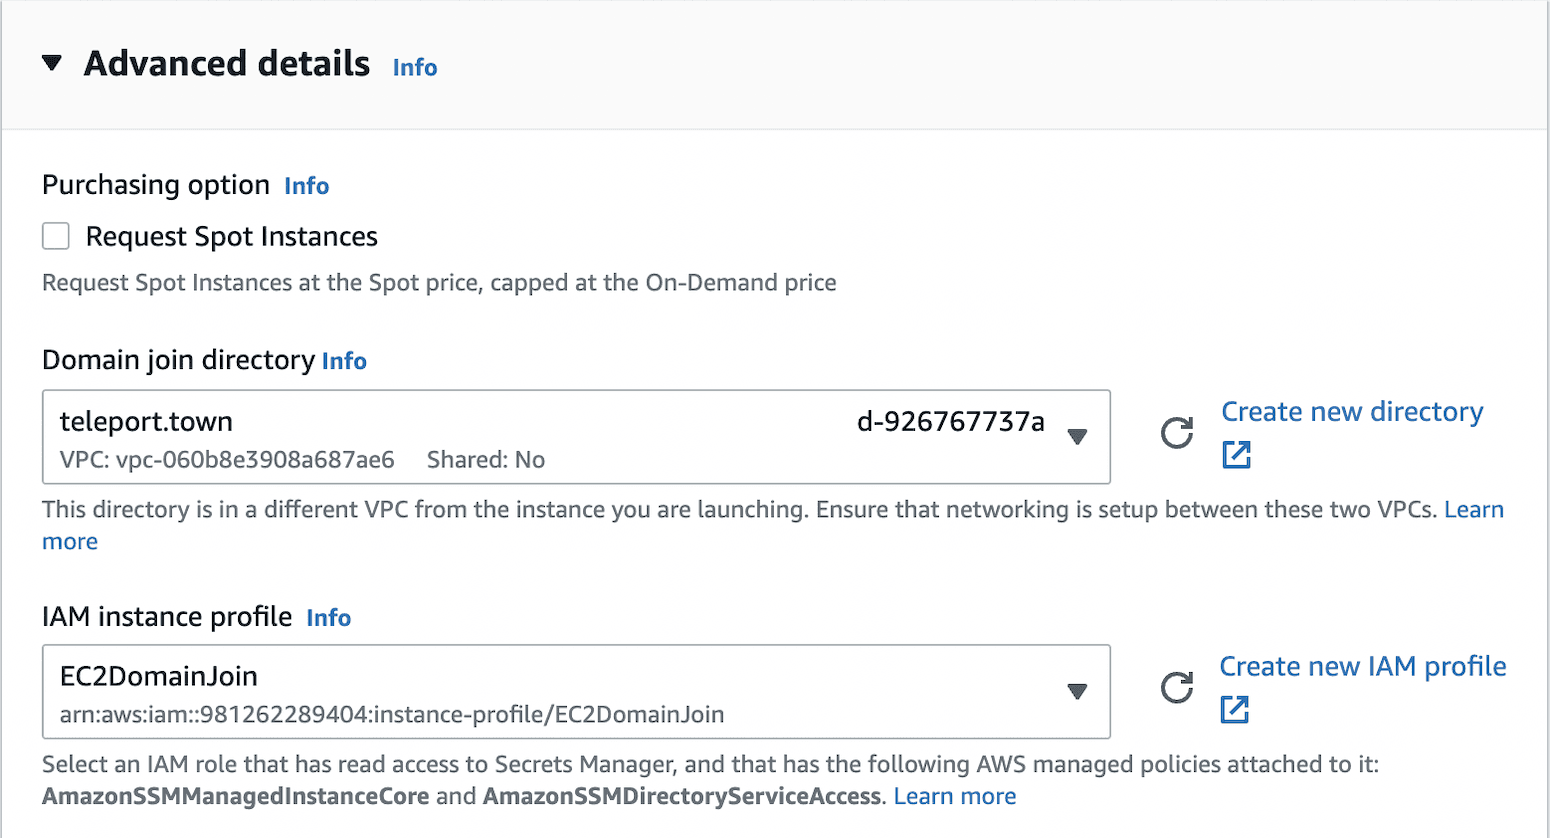The image size is (1550, 838).
Task: Click the external link icon below Create new IAM profile
Action: [1236, 710]
